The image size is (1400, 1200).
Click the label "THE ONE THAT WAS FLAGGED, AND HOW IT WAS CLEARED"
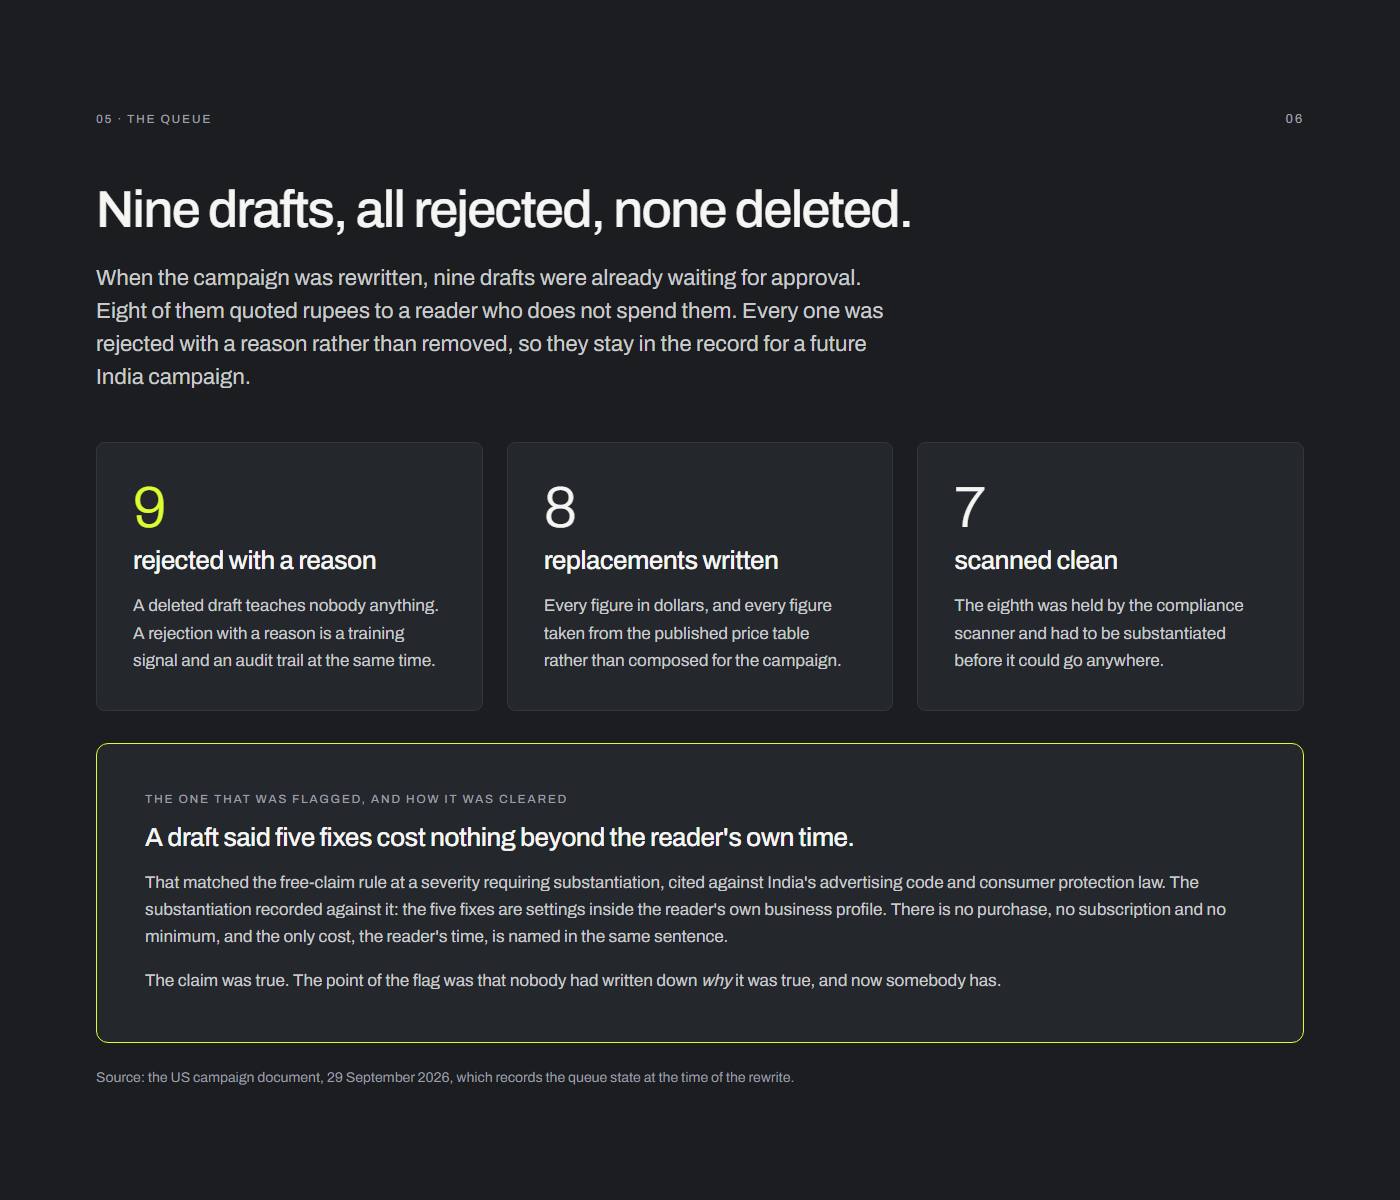pos(356,799)
